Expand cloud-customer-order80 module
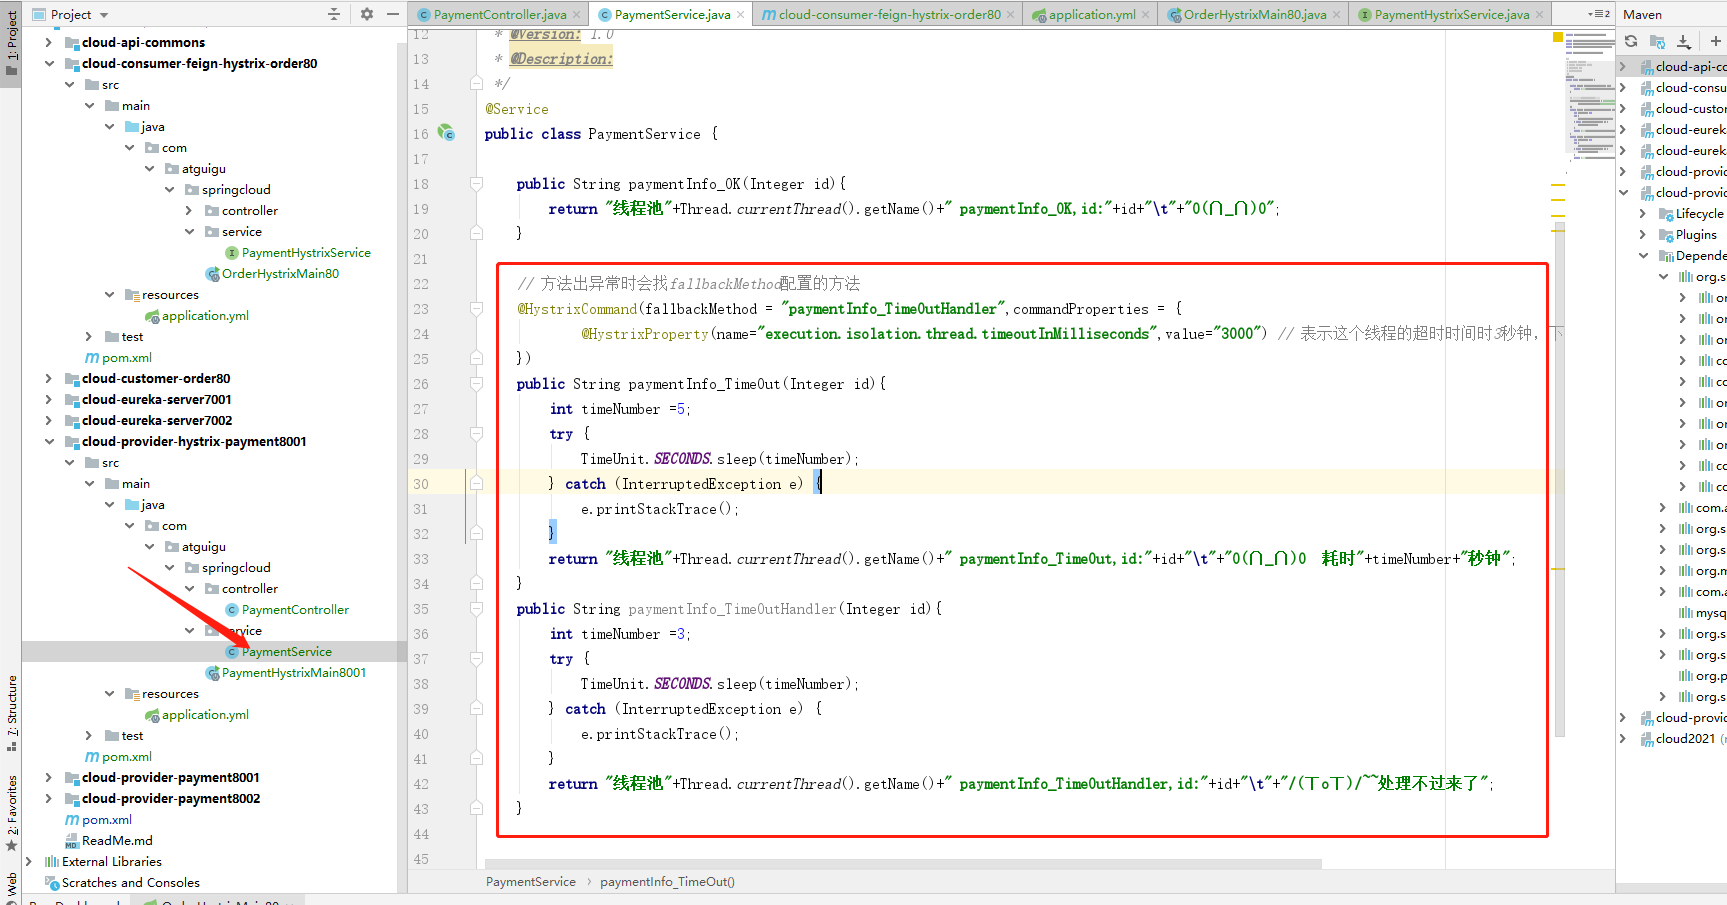 point(49,378)
